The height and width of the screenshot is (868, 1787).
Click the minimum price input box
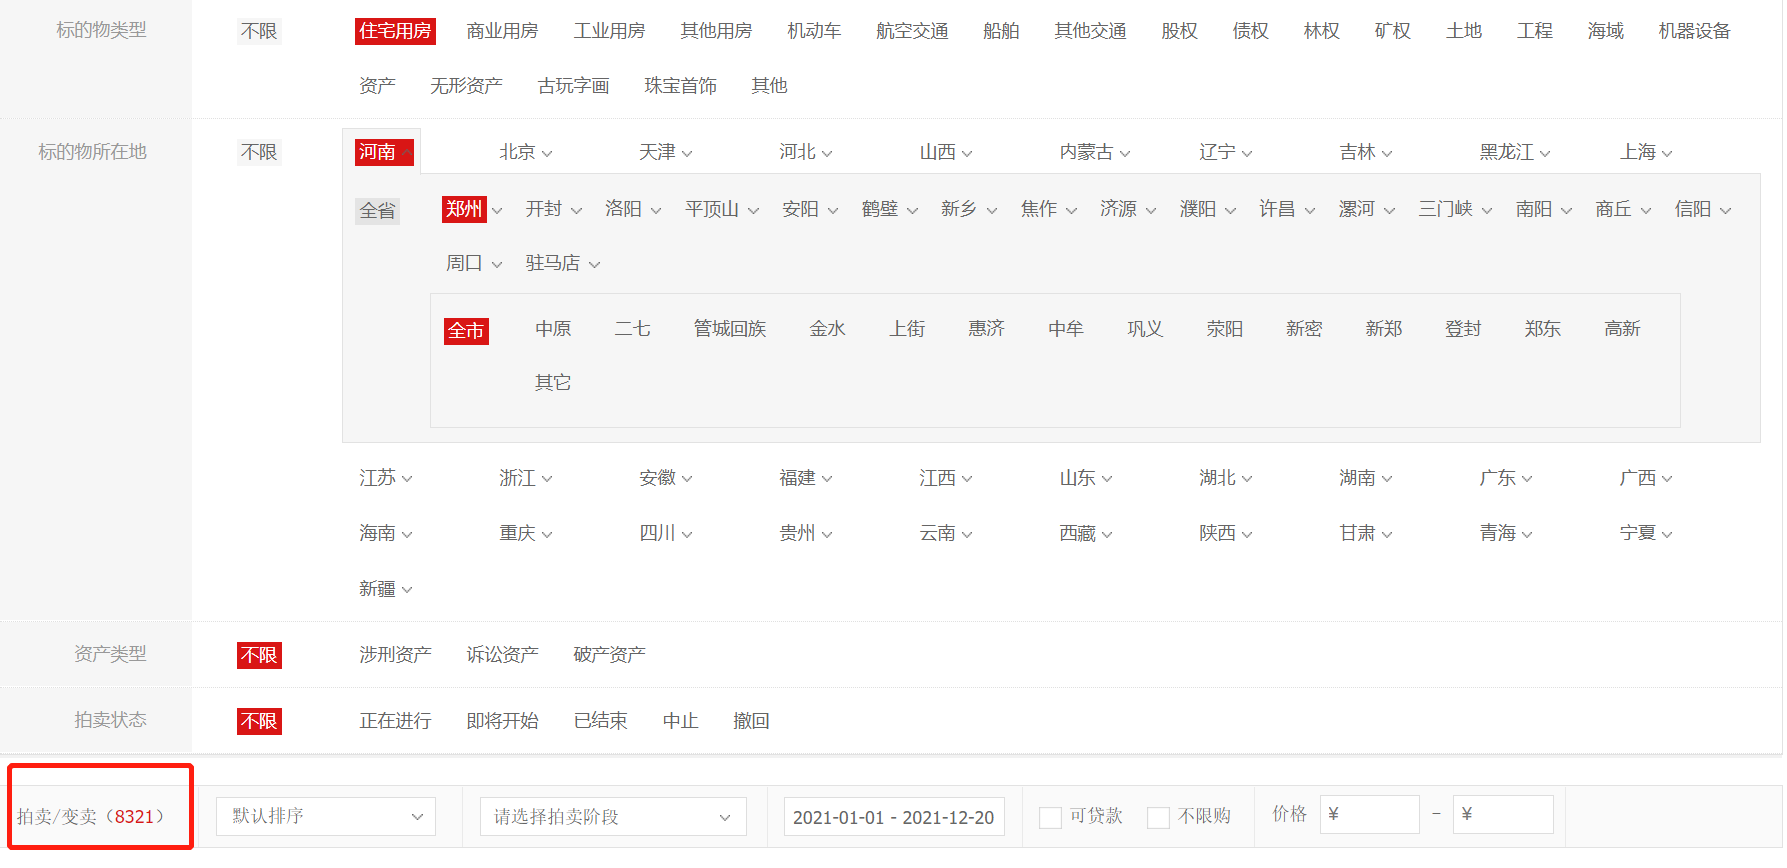pos(1368,814)
